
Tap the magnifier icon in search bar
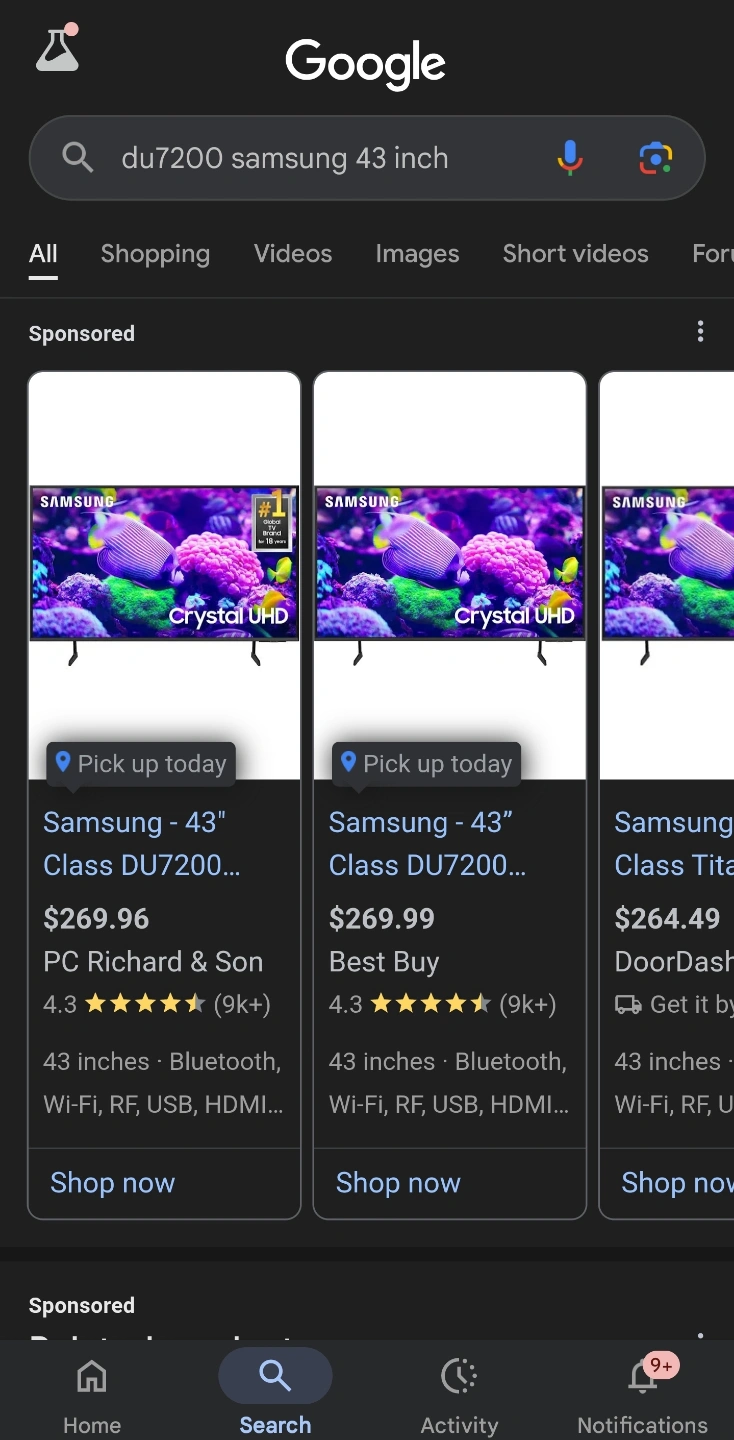77,158
